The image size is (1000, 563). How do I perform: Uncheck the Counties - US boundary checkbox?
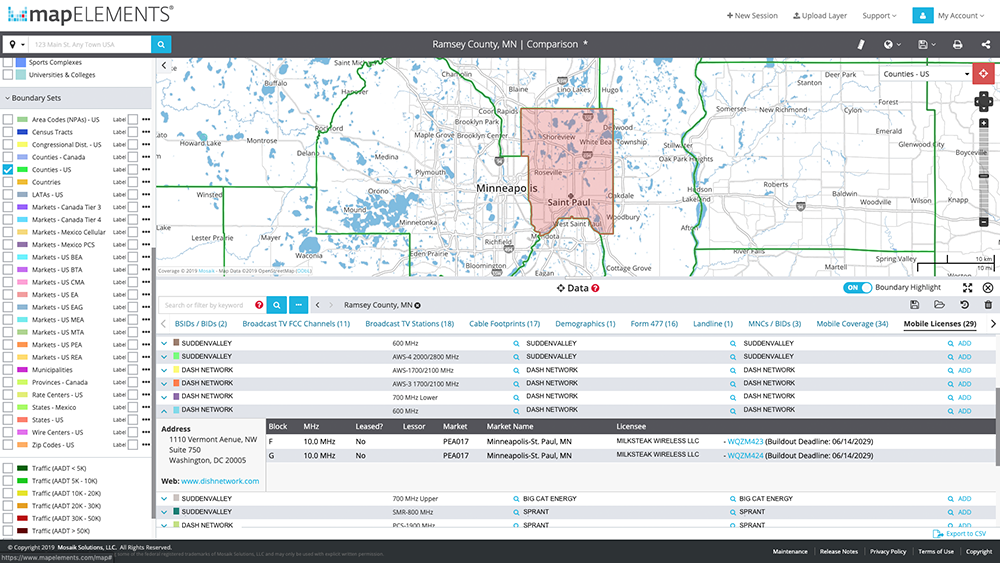coord(9,170)
